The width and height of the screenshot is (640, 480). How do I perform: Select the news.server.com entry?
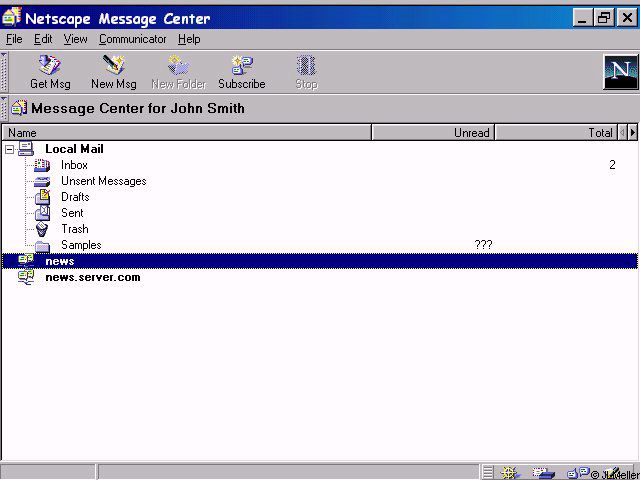pos(93,278)
